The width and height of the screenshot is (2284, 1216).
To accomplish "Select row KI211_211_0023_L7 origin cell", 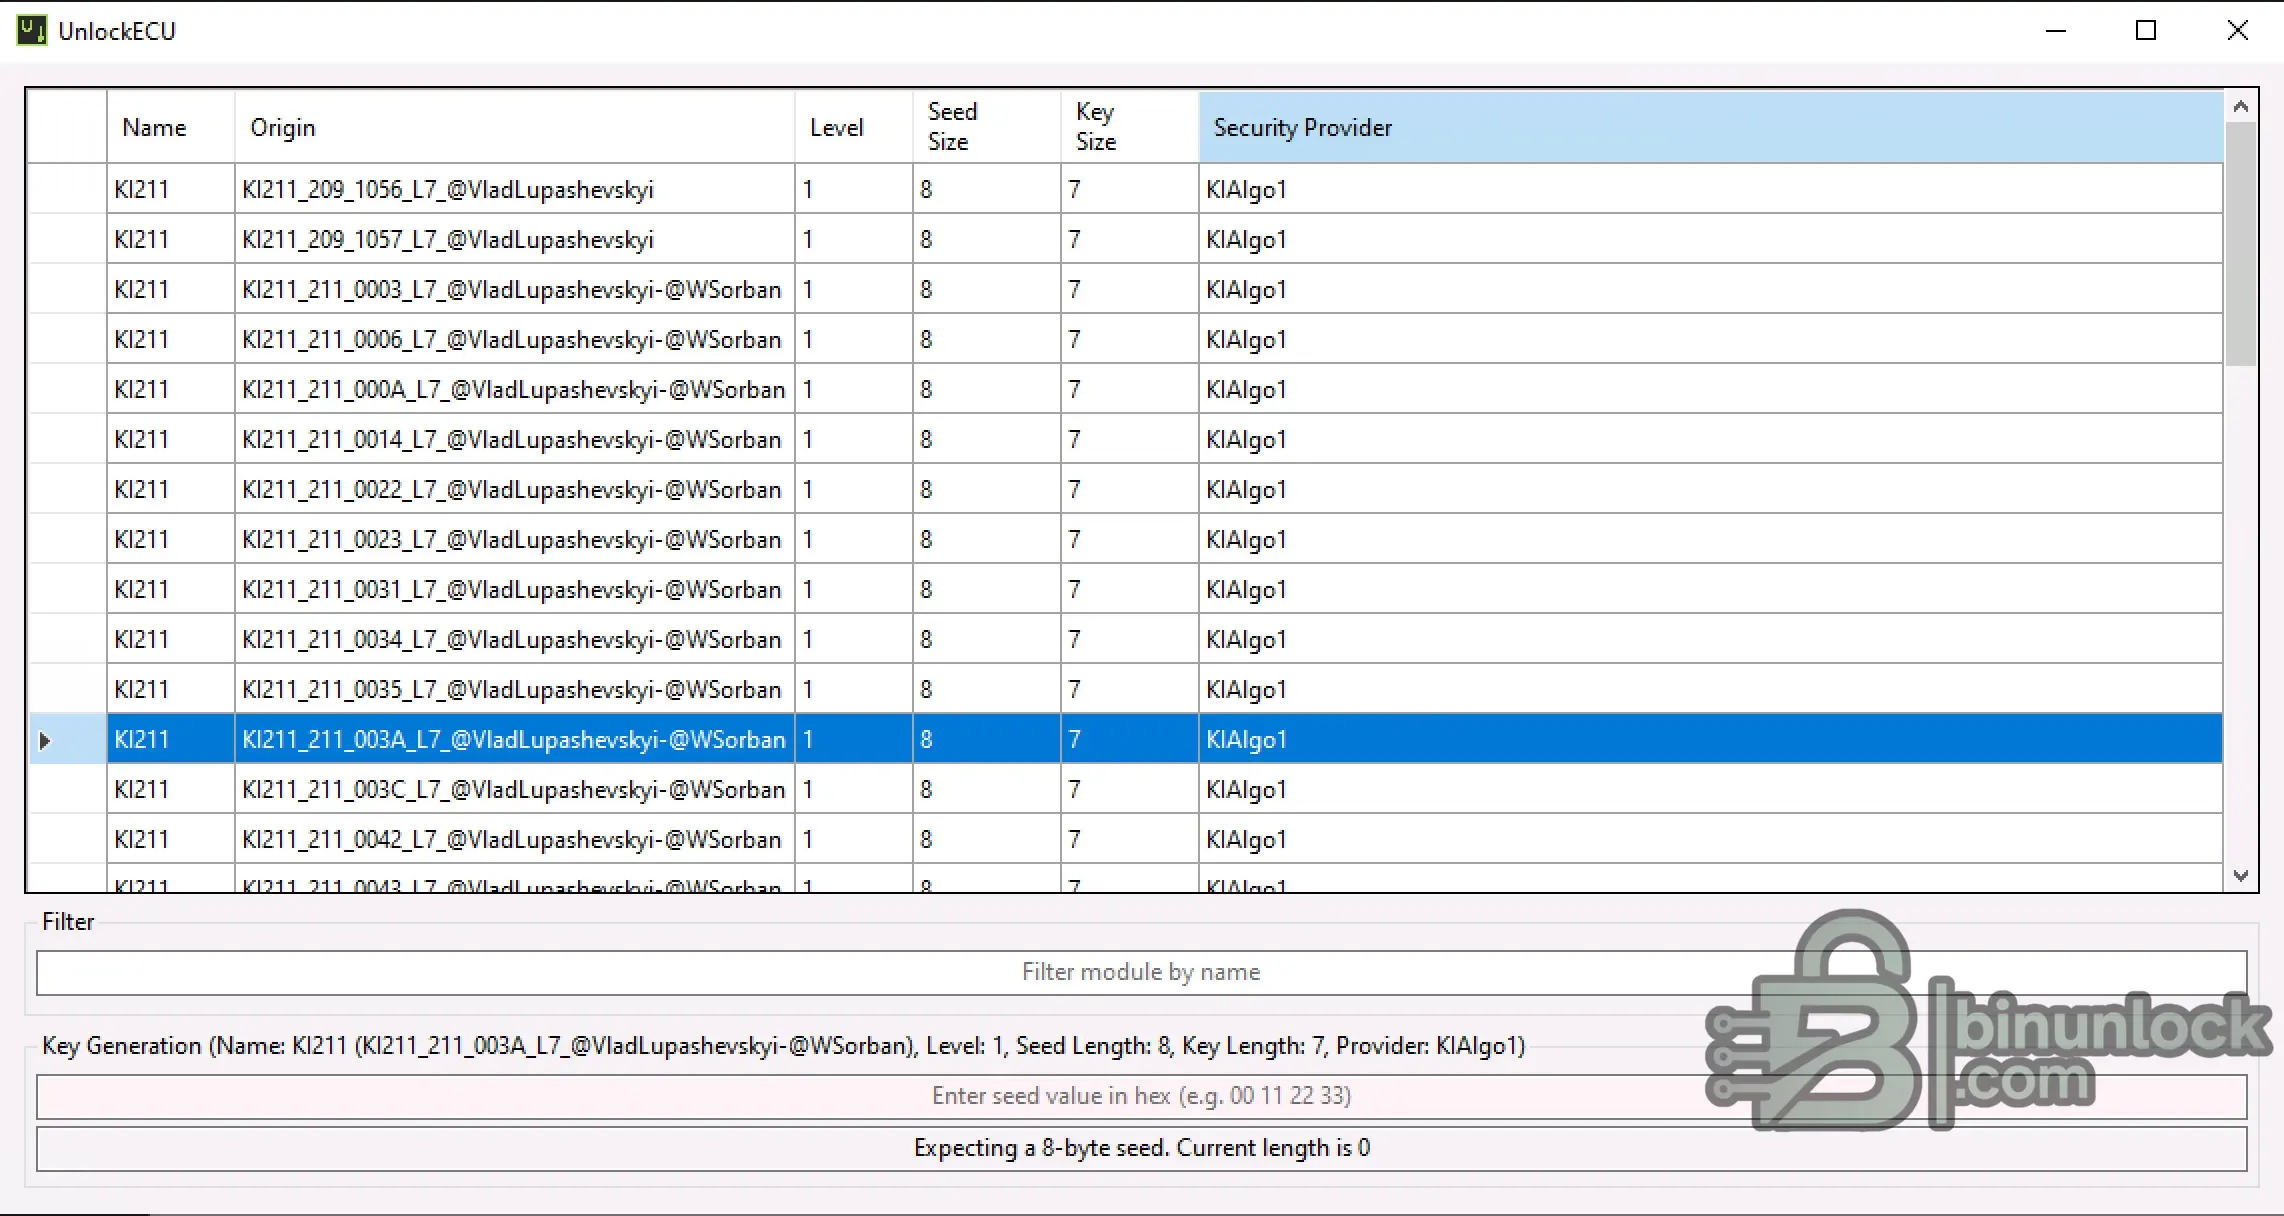I will (x=515, y=539).
